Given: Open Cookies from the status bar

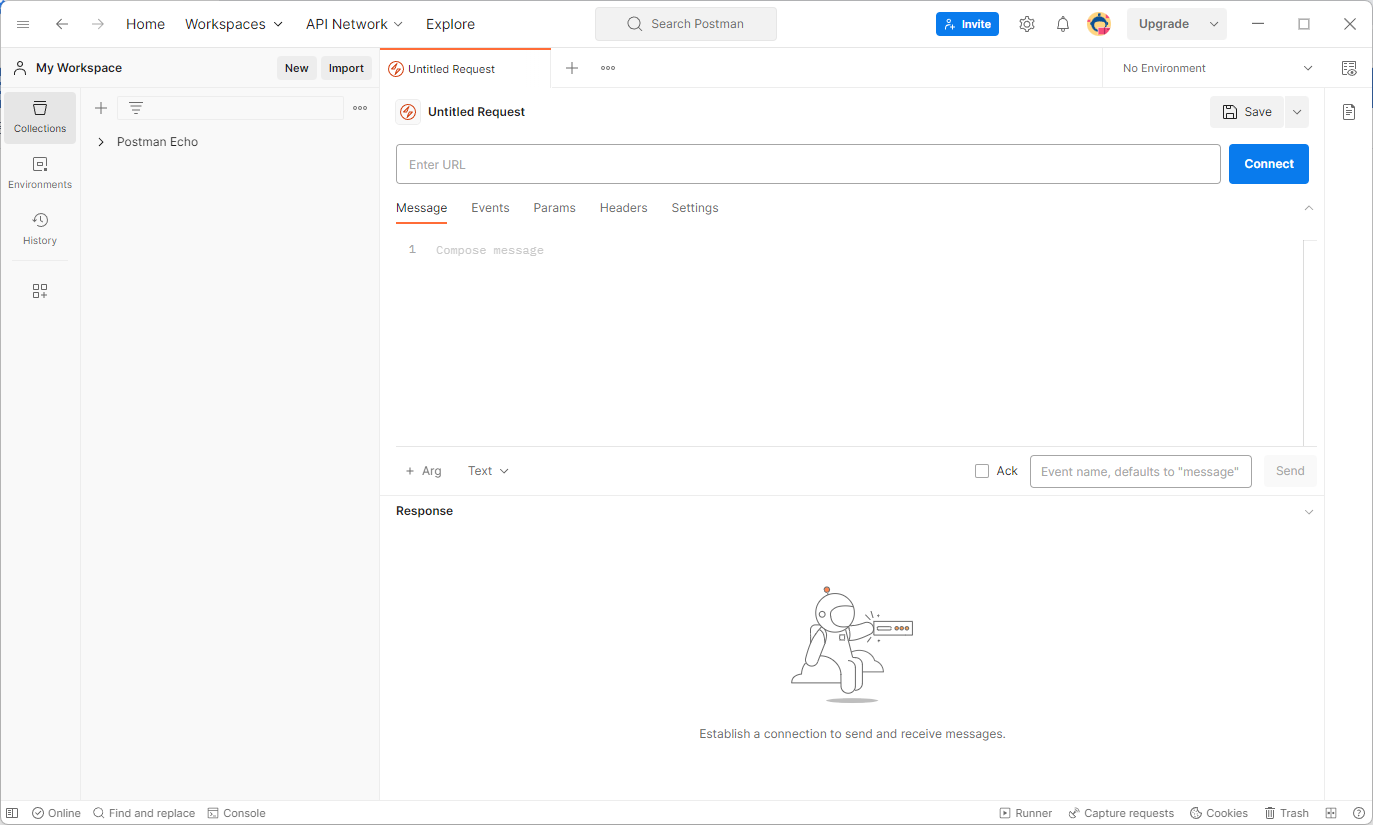Looking at the screenshot, I should click(1219, 813).
